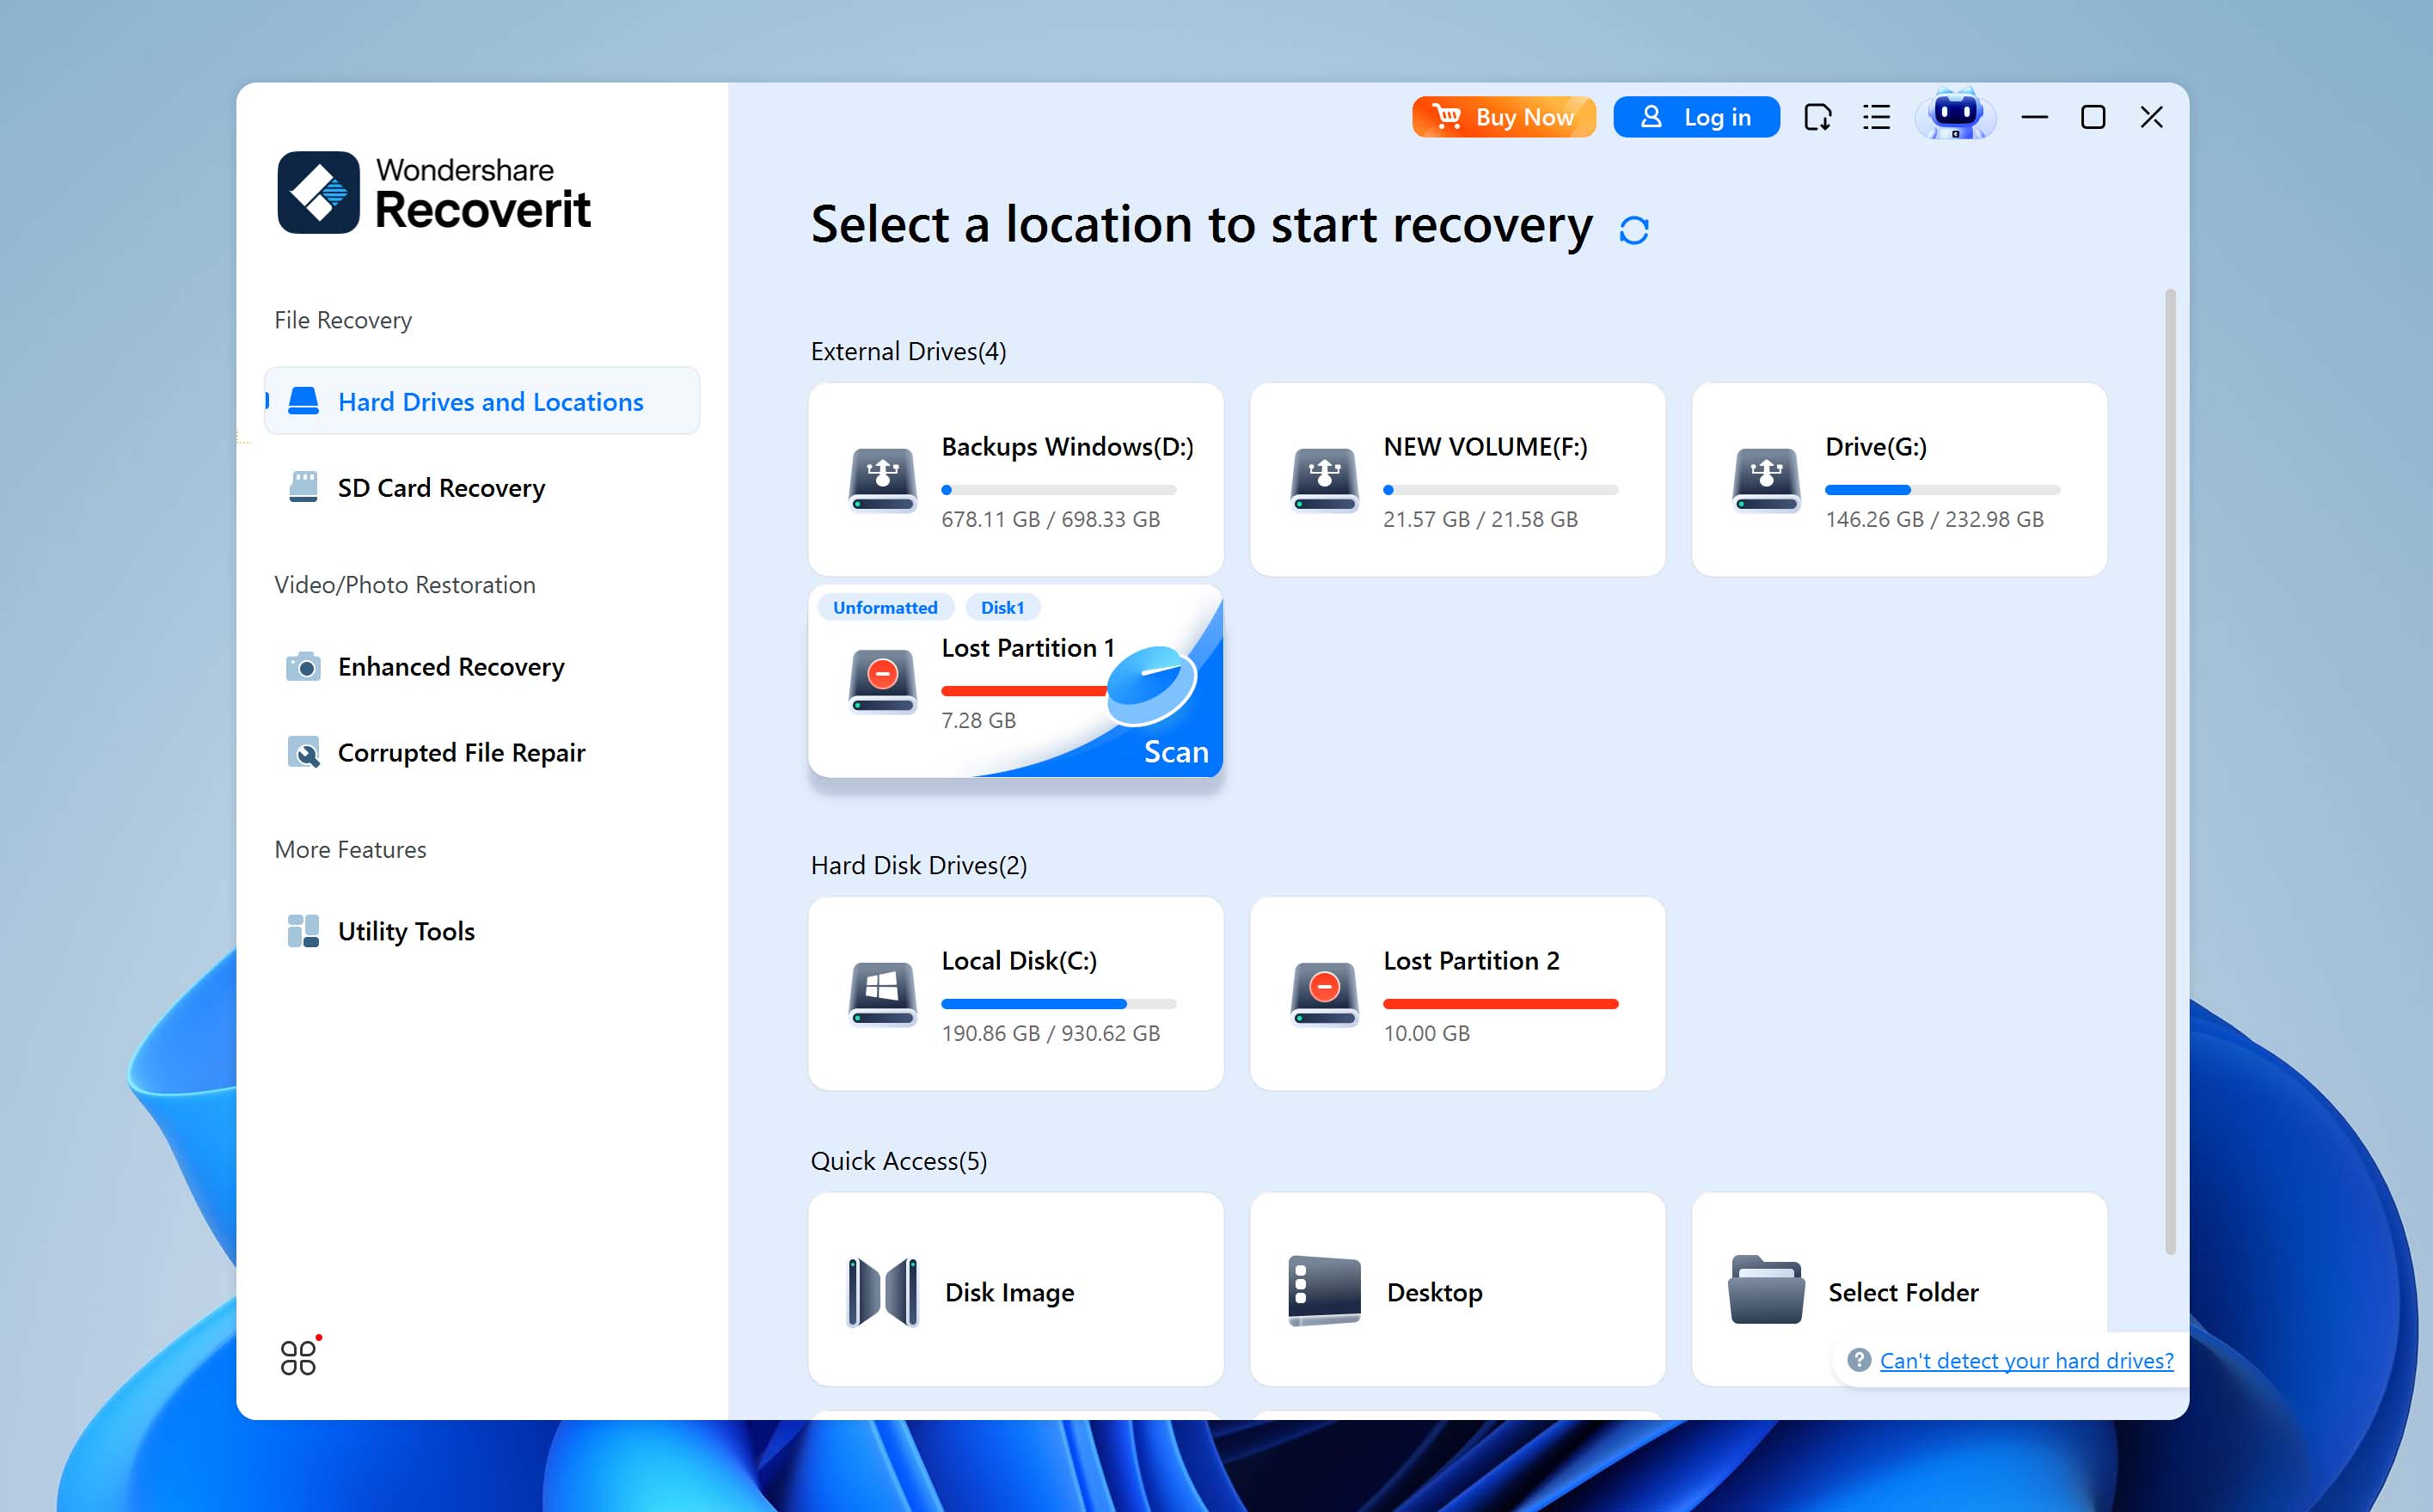Screen dimensions: 2433x1512
Task: Select the Lost Partition 2 name
Action: pos(1471,960)
